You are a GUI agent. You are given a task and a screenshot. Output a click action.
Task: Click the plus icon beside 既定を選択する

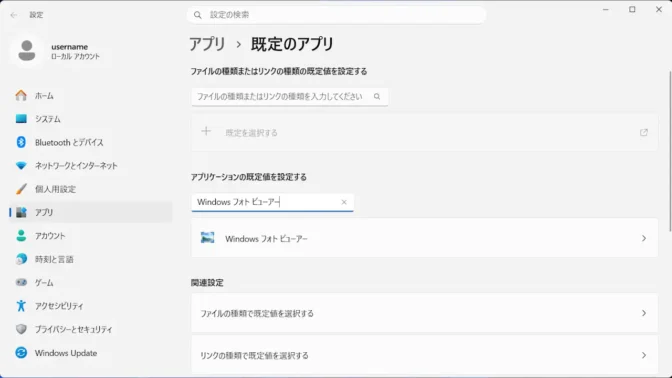[x=206, y=131]
